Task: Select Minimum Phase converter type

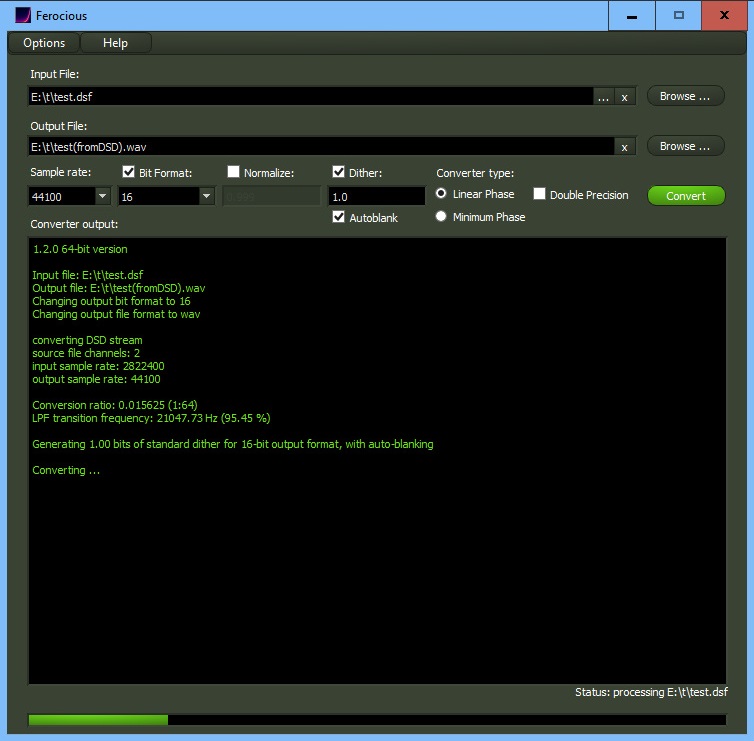Action: click(x=441, y=217)
